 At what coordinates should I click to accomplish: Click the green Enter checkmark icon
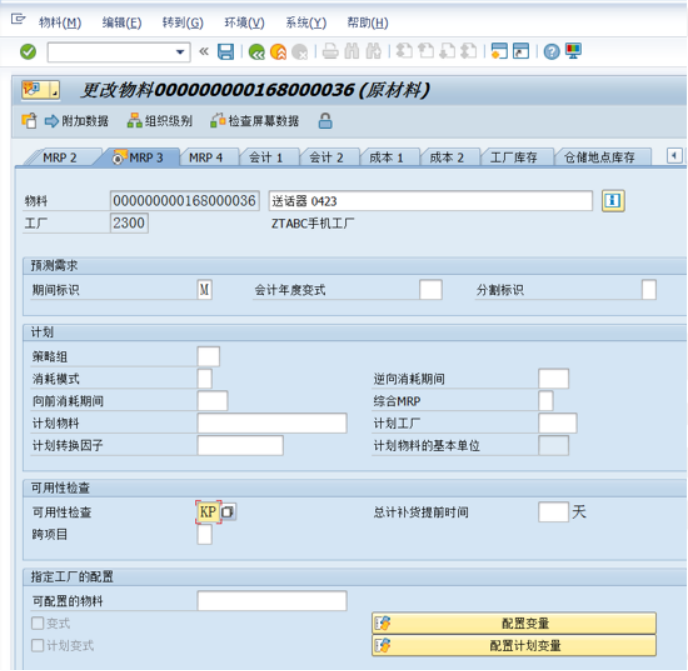tap(28, 52)
